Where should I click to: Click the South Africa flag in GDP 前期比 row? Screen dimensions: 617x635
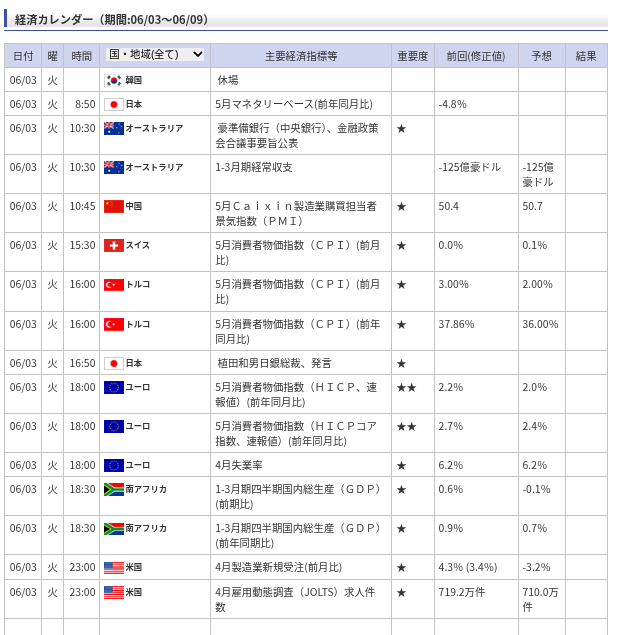tap(114, 490)
